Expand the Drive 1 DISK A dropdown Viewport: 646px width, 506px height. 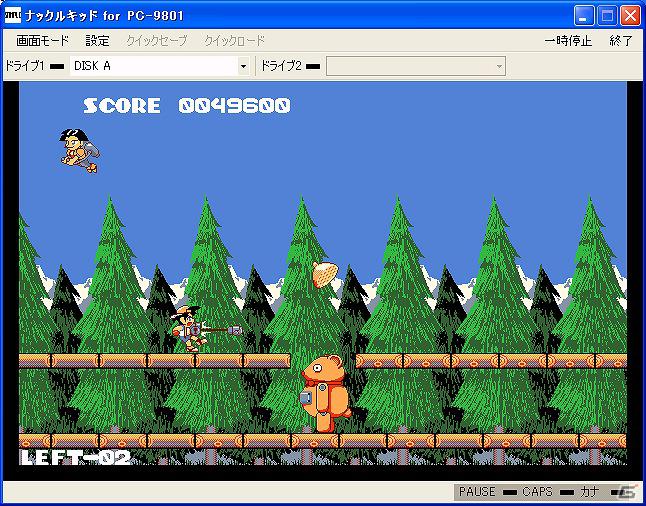[x=243, y=66]
